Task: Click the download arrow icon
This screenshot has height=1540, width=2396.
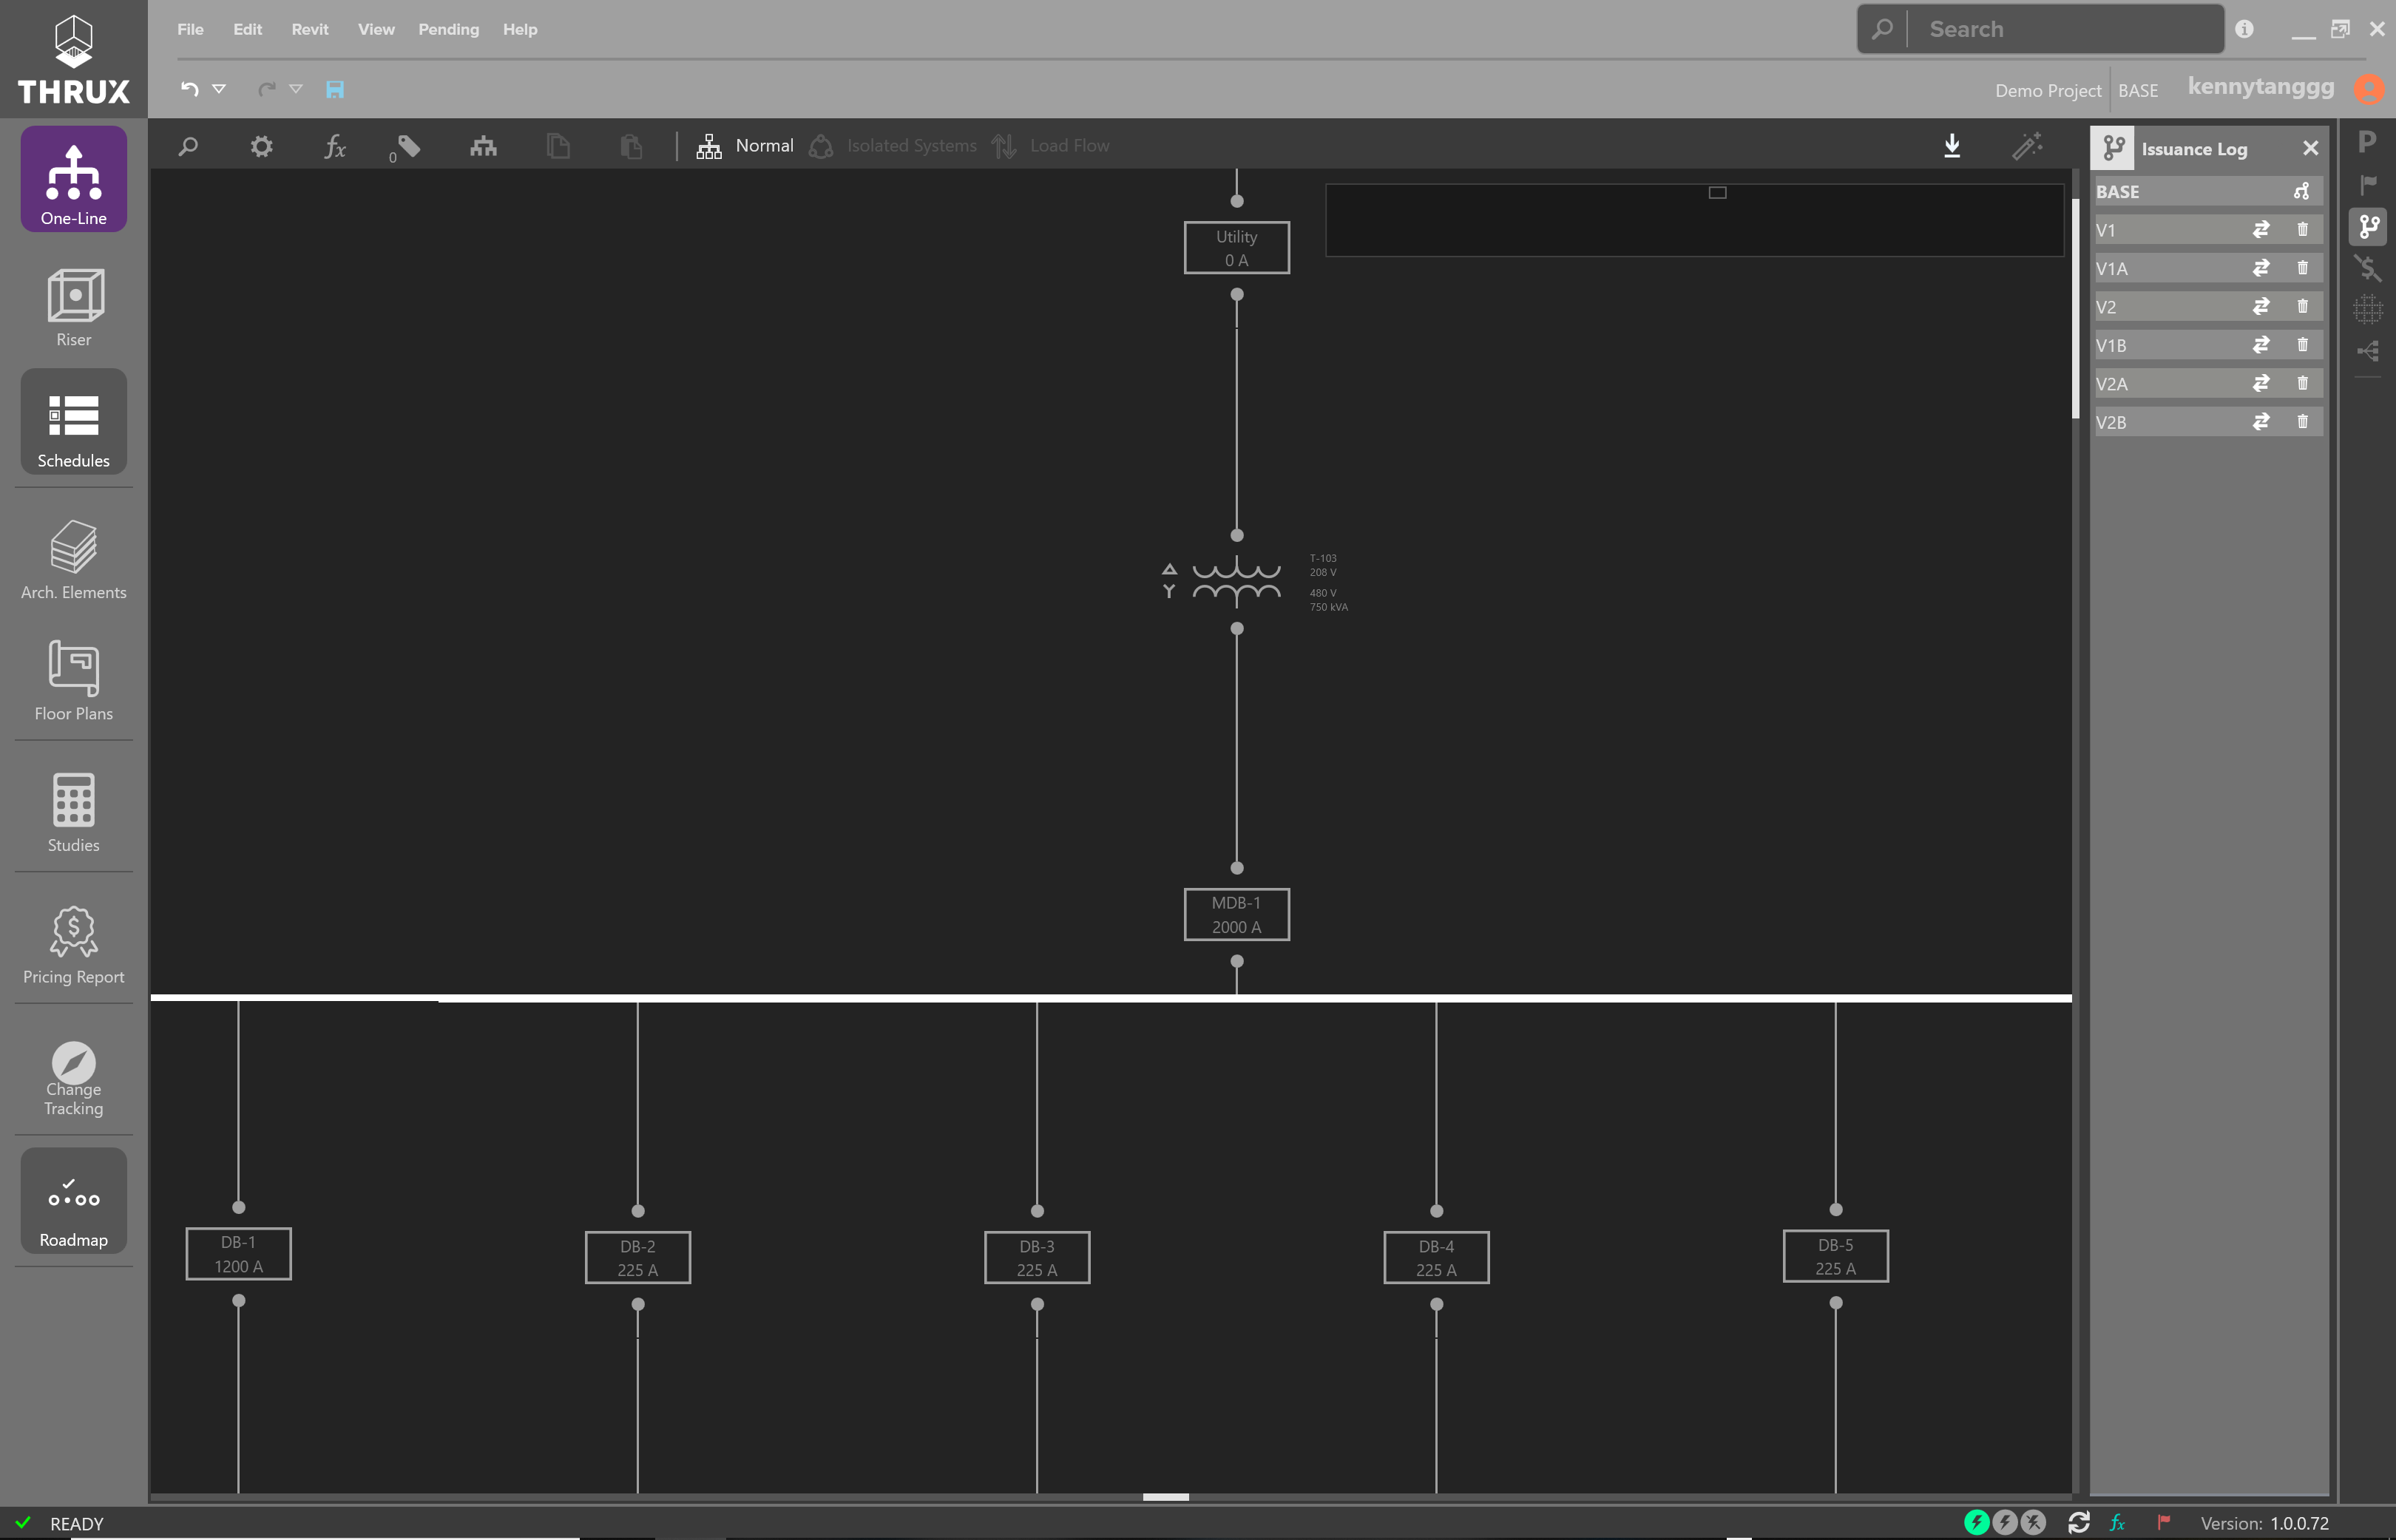Action: tap(1951, 146)
